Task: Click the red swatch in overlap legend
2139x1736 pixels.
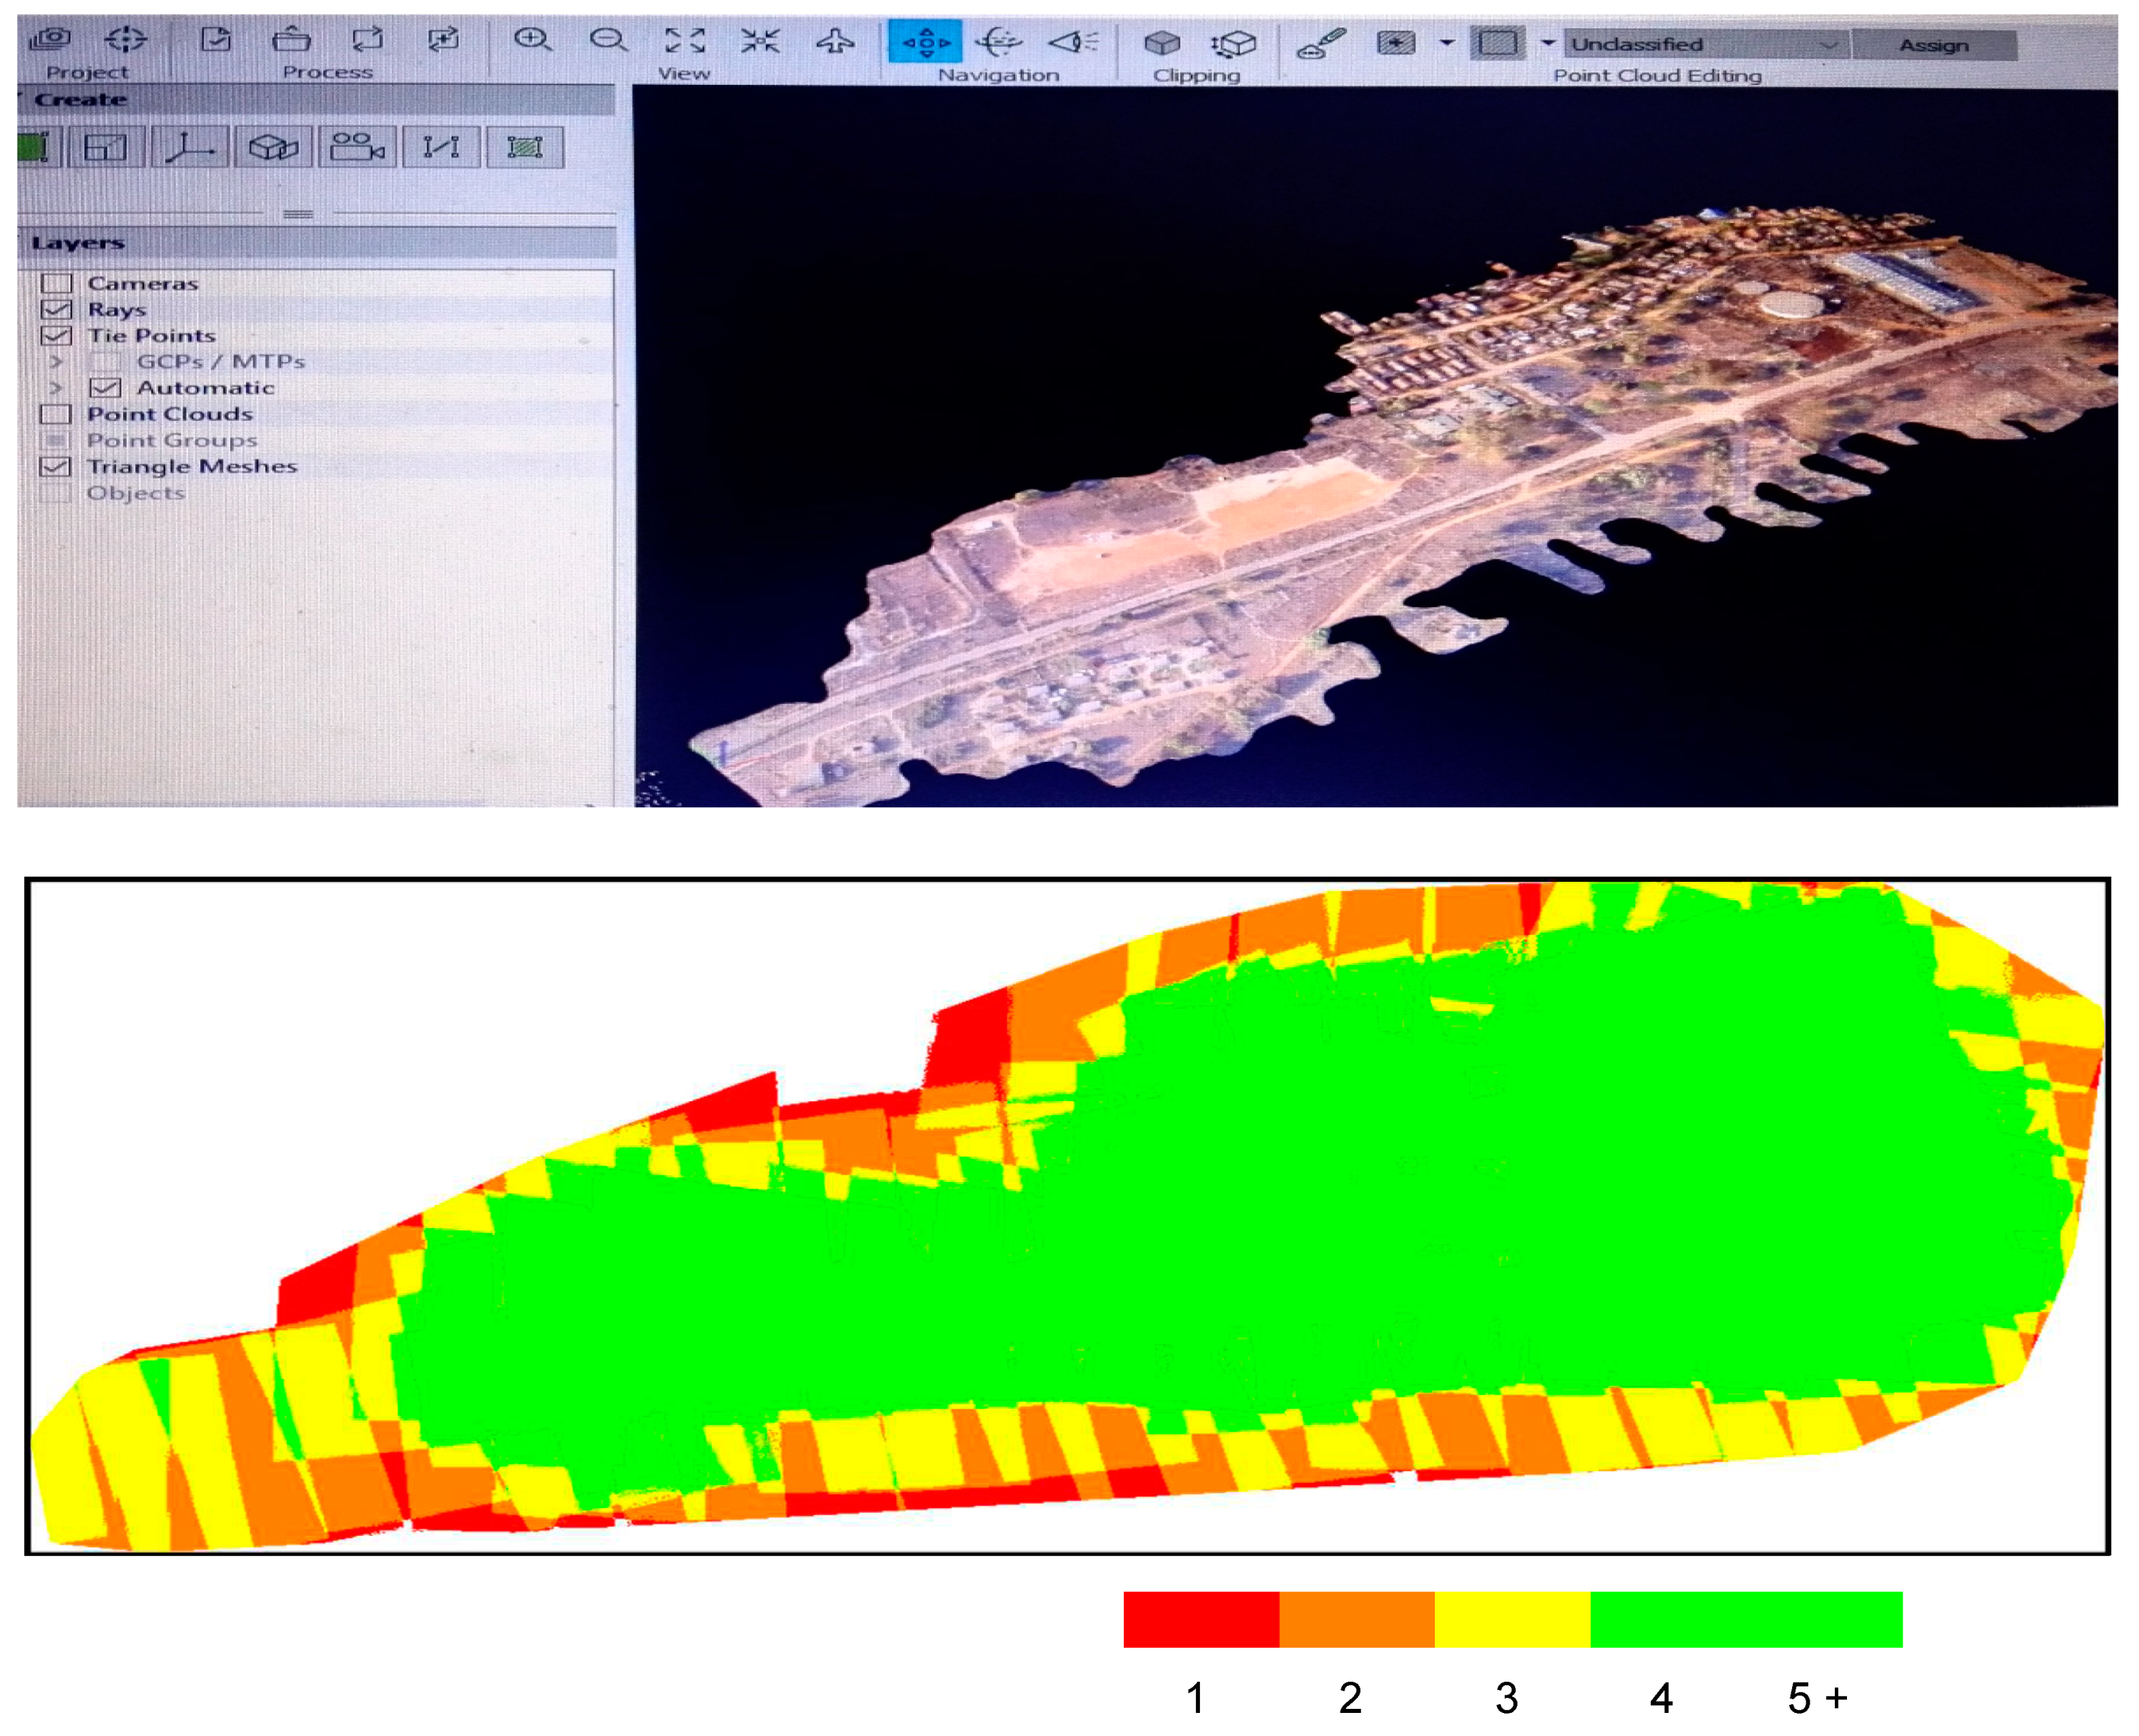Action: pos(1201,1619)
